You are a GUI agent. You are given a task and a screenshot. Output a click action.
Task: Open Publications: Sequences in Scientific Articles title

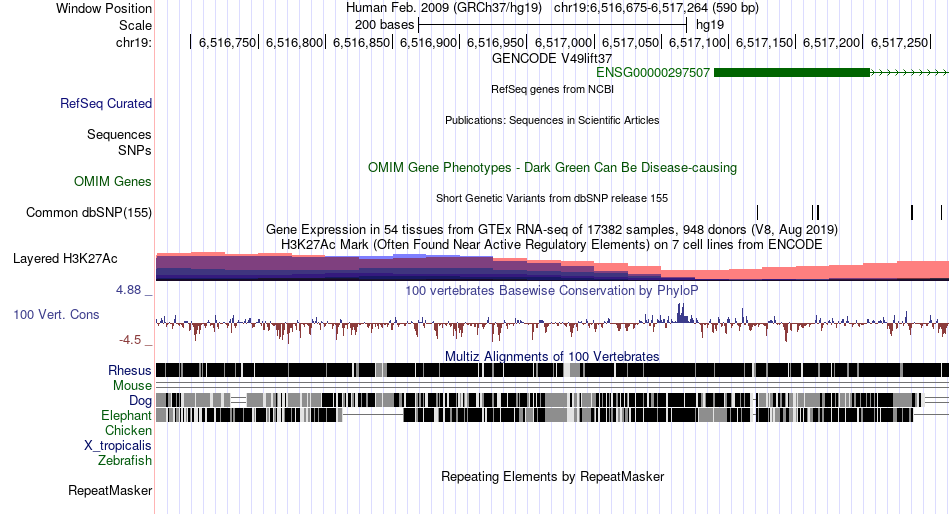point(552,120)
